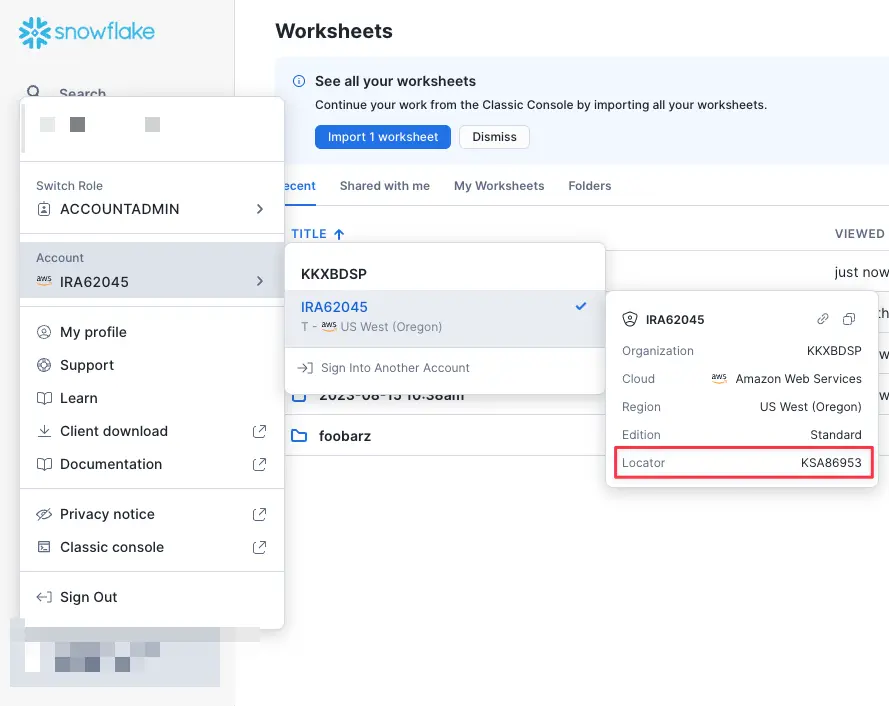Dismiss the worksheets import banner
The height and width of the screenshot is (706, 889).
[494, 137]
